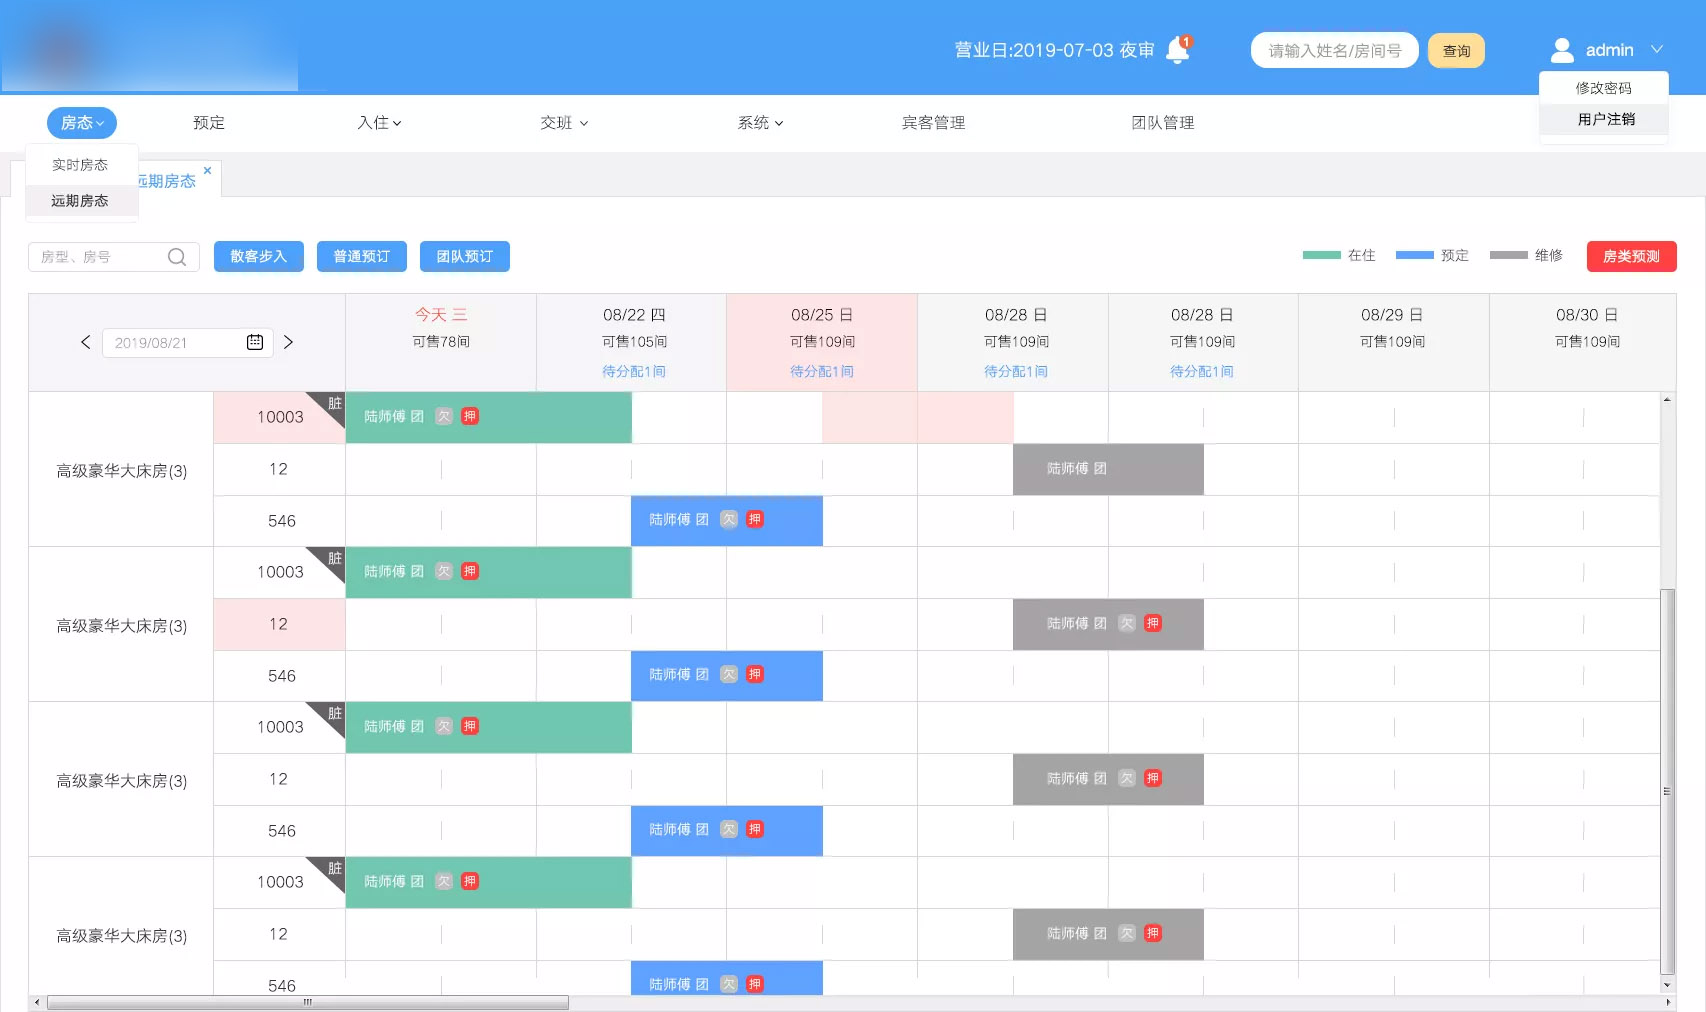The width and height of the screenshot is (1706, 1012).
Task: Click the notification bell icon
Action: (1177, 50)
